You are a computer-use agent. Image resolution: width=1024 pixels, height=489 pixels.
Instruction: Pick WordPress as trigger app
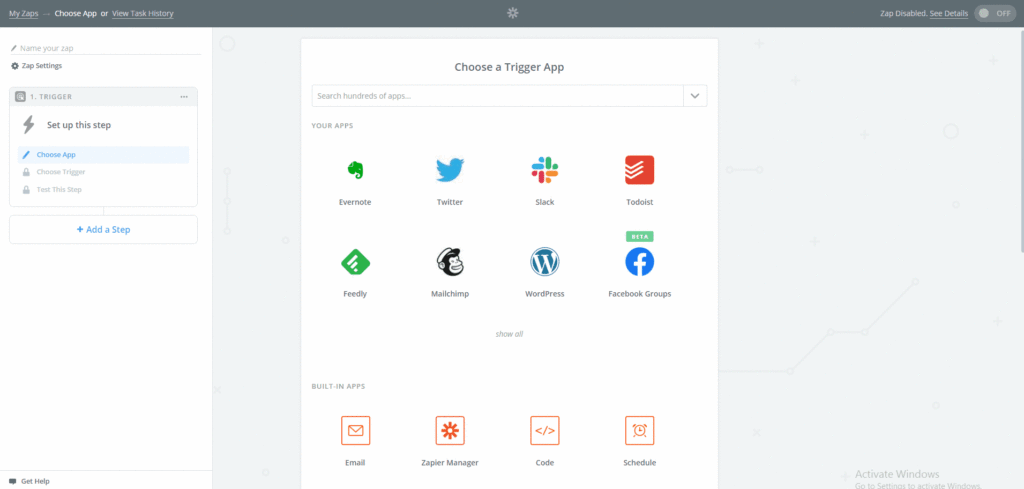pos(545,262)
